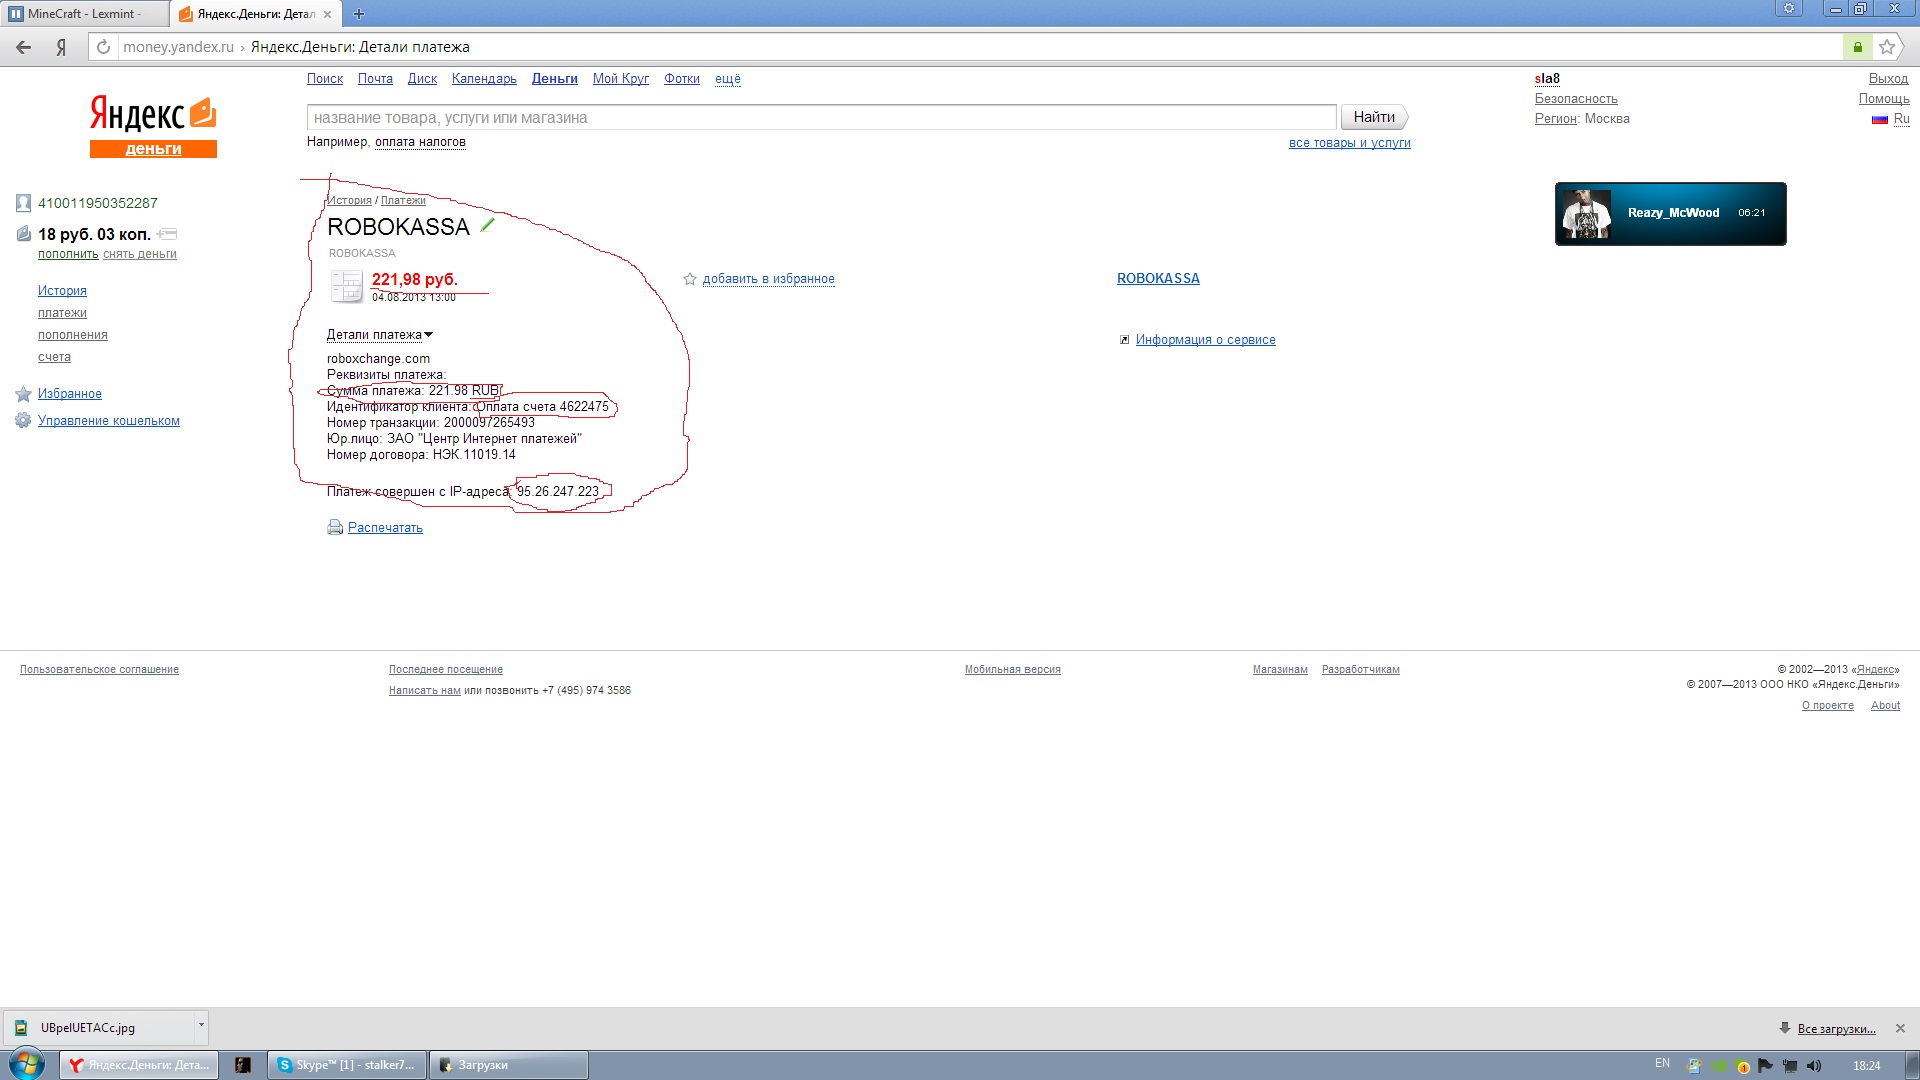
Task: Click the user avatar icon beside account number
Action: (x=24, y=203)
